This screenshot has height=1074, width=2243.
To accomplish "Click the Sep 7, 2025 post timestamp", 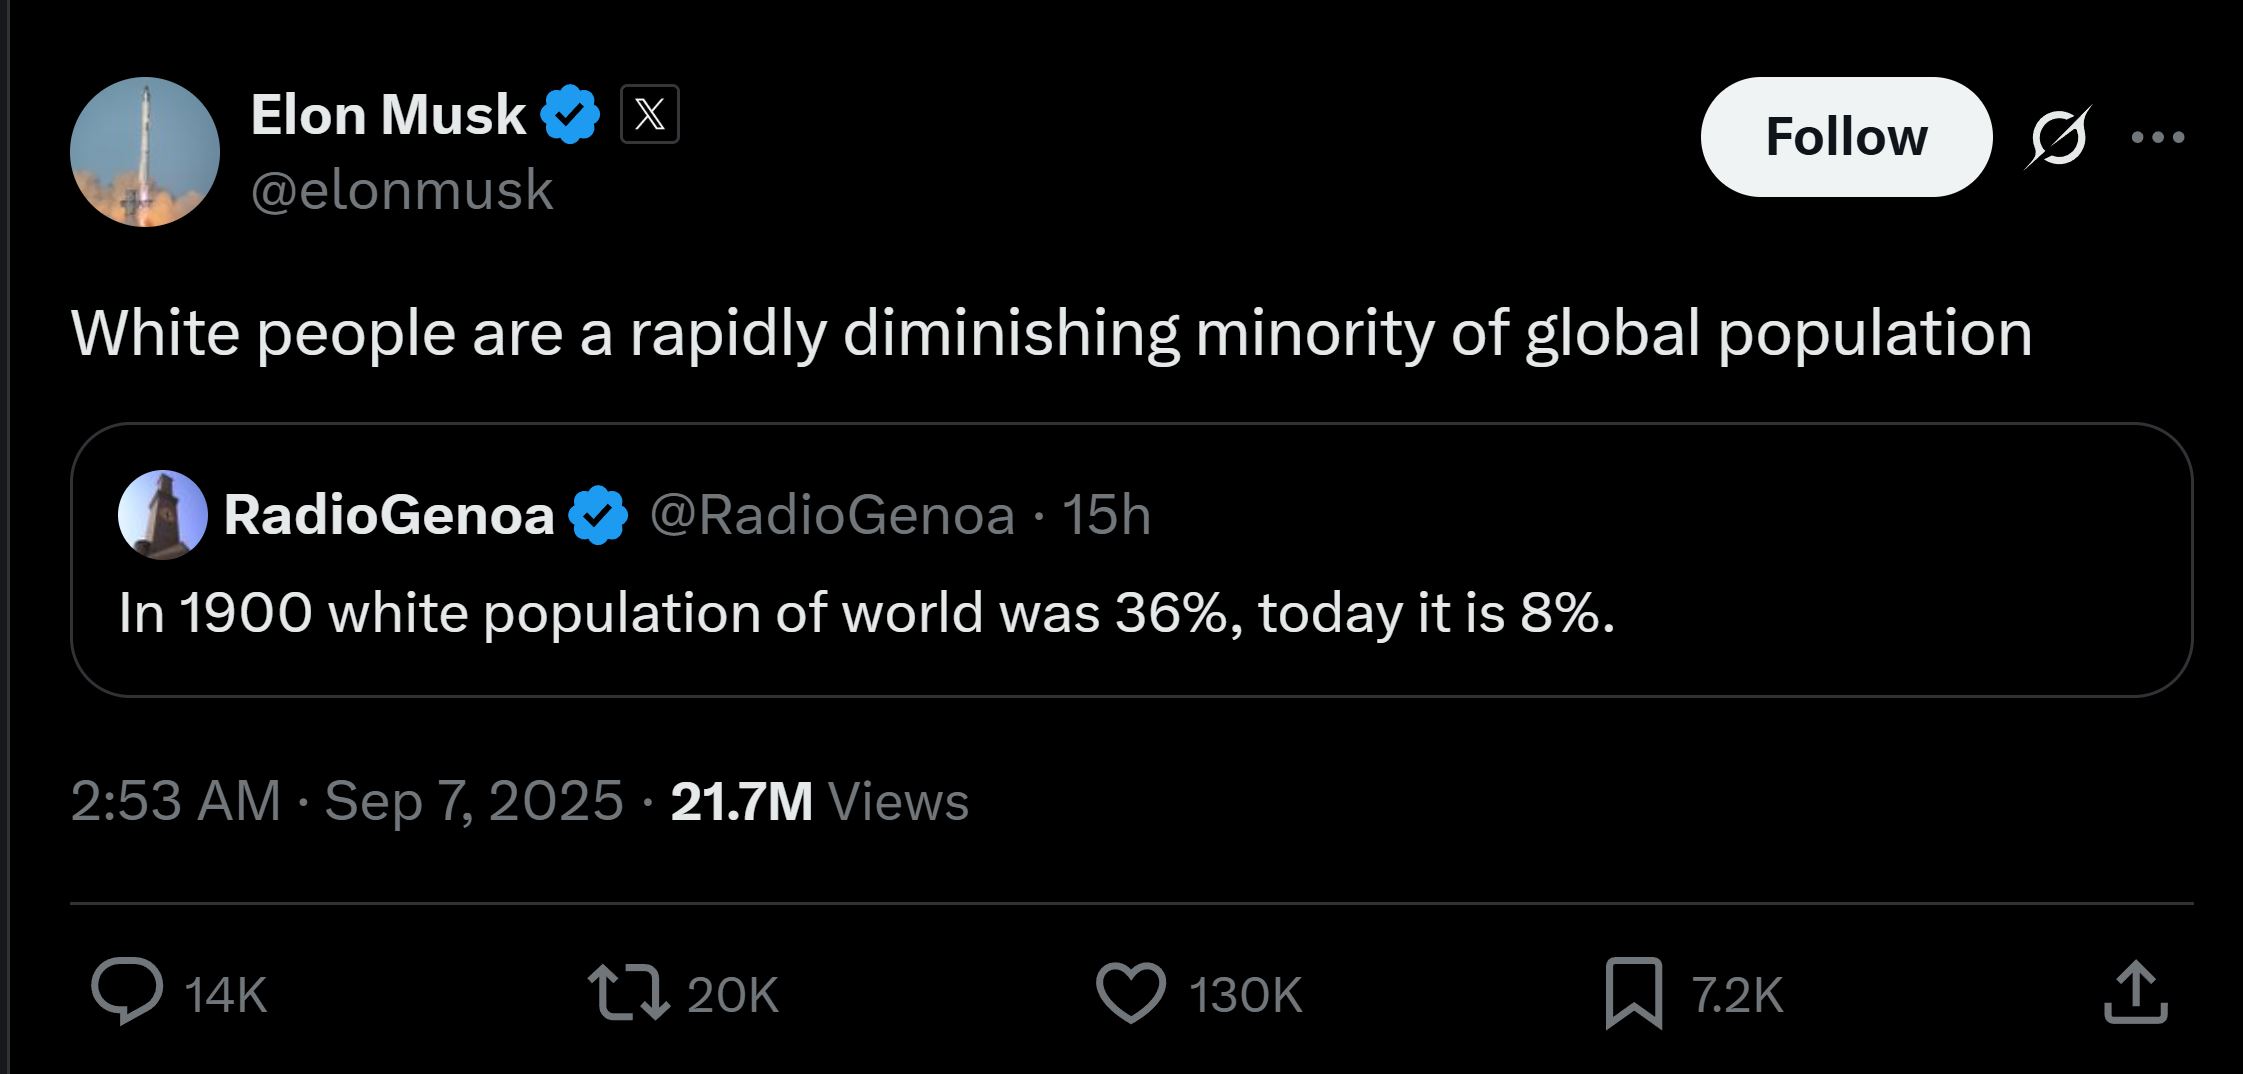I will pos(347,801).
